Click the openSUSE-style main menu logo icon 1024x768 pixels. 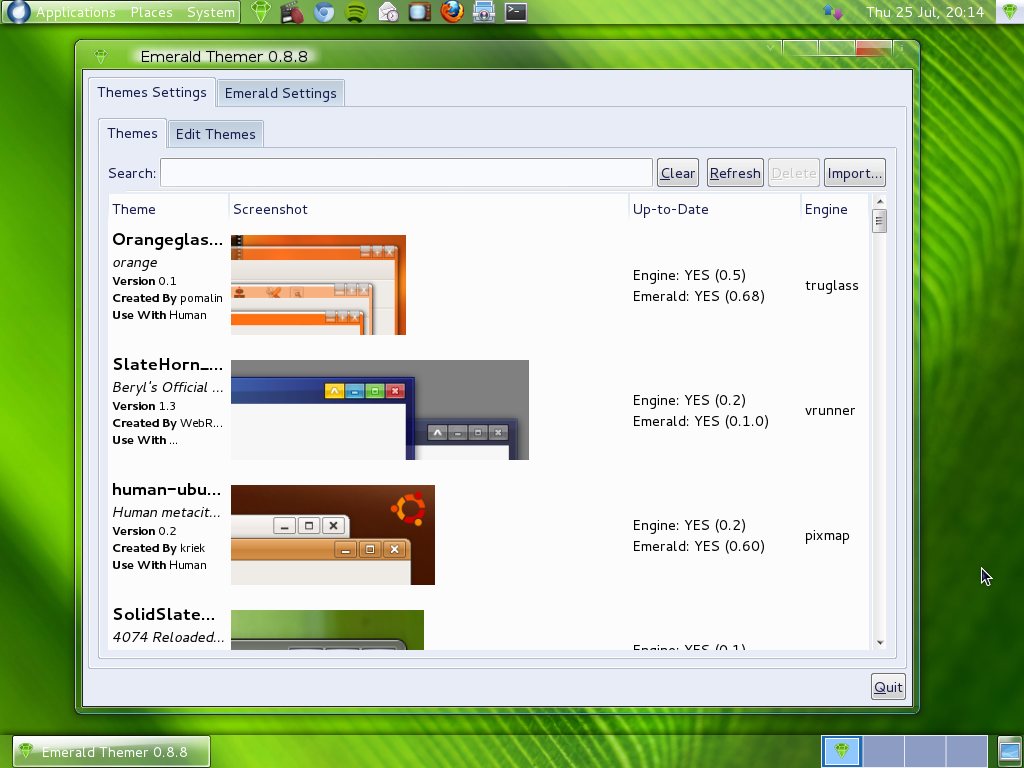(x=18, y=12)
